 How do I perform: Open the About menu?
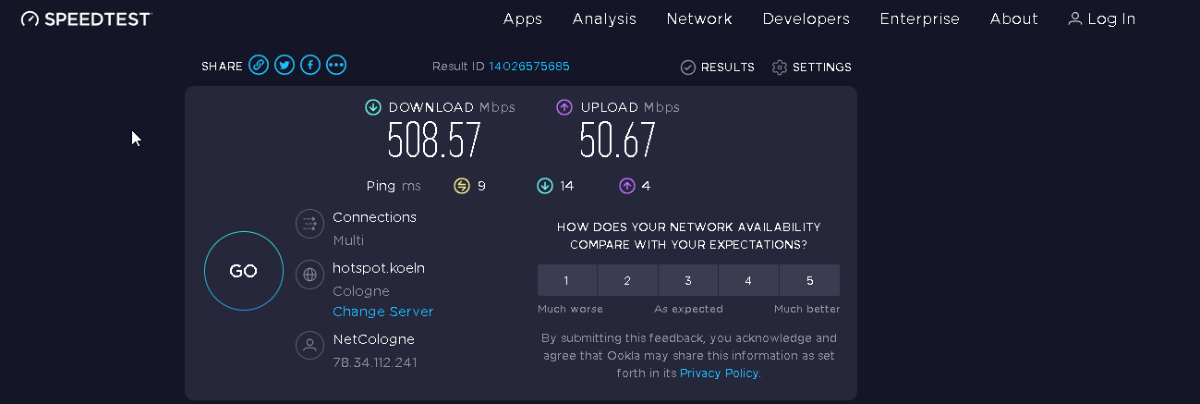click(x=1014, y=19)
